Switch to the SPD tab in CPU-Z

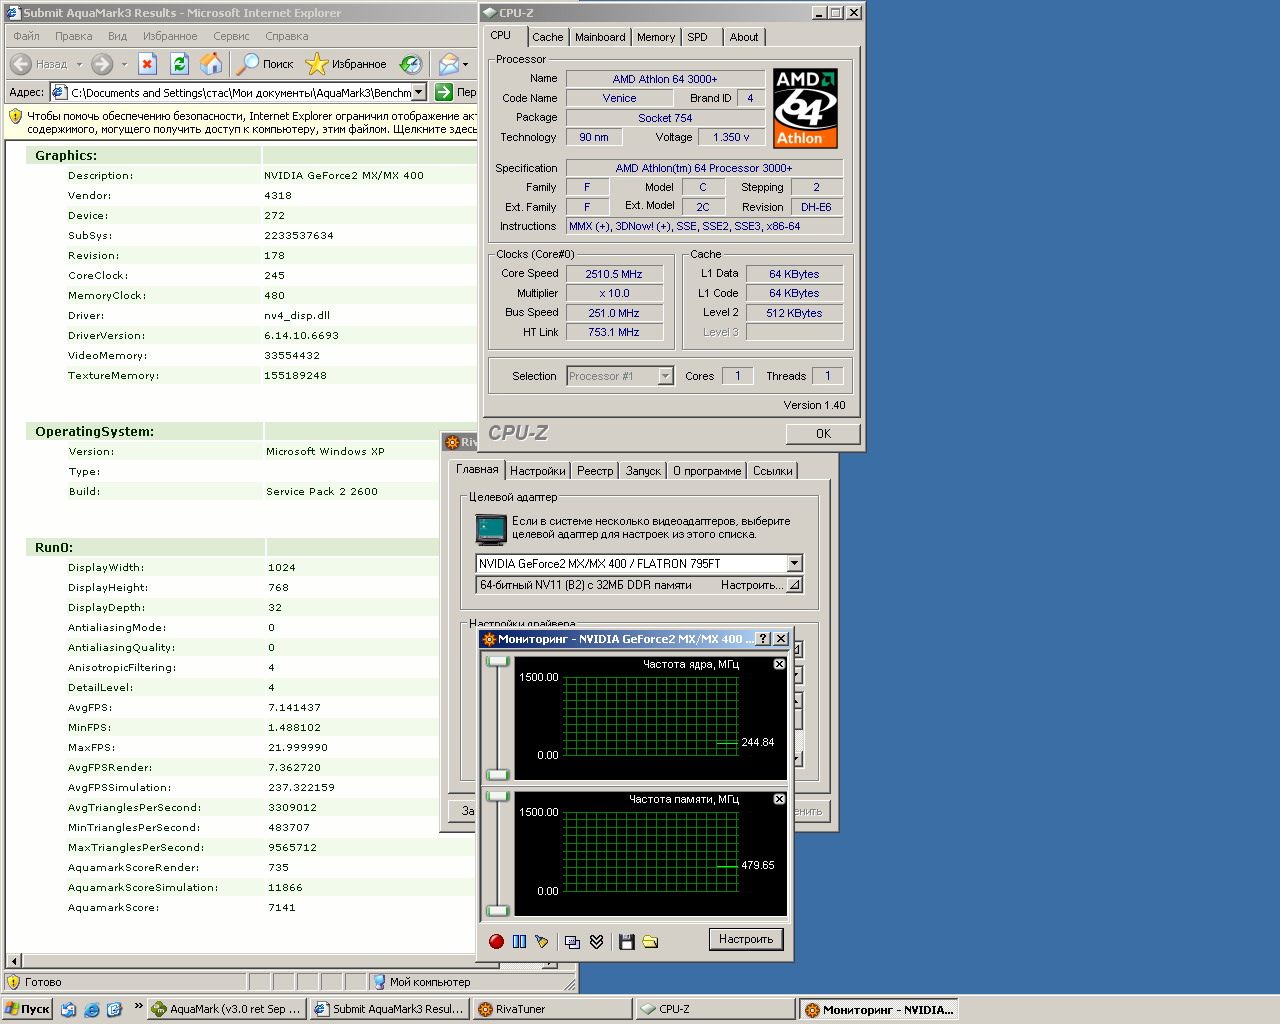(698, 37)
